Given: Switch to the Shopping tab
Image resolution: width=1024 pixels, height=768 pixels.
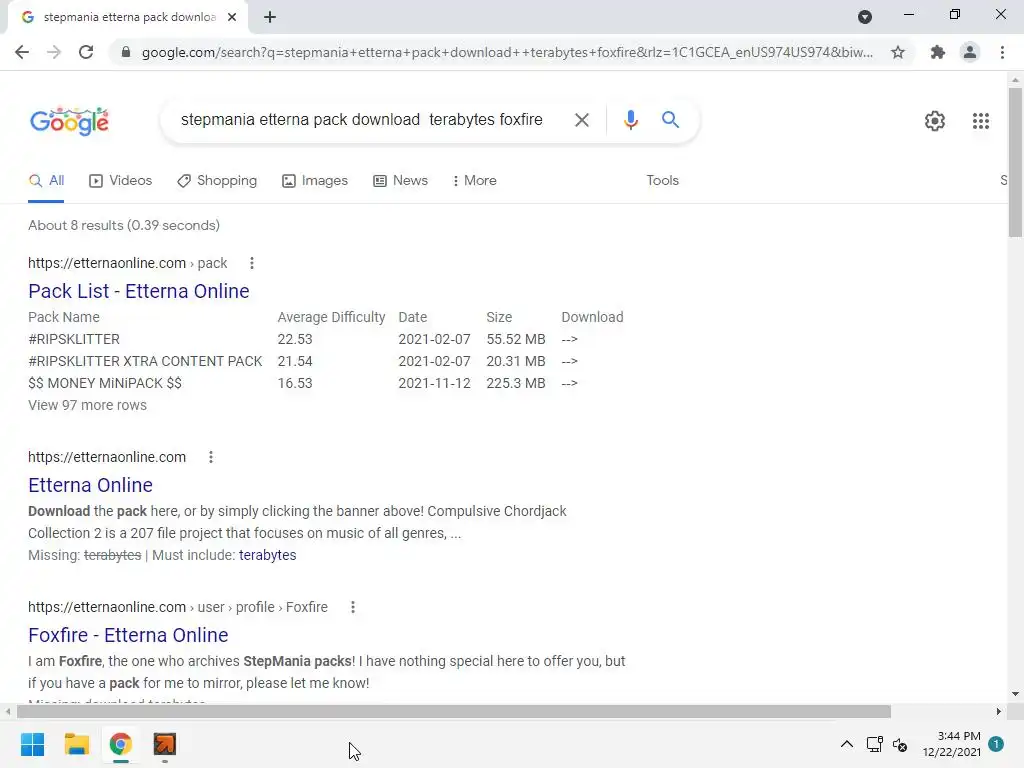Looking at the screenshot, I should 217,181.
